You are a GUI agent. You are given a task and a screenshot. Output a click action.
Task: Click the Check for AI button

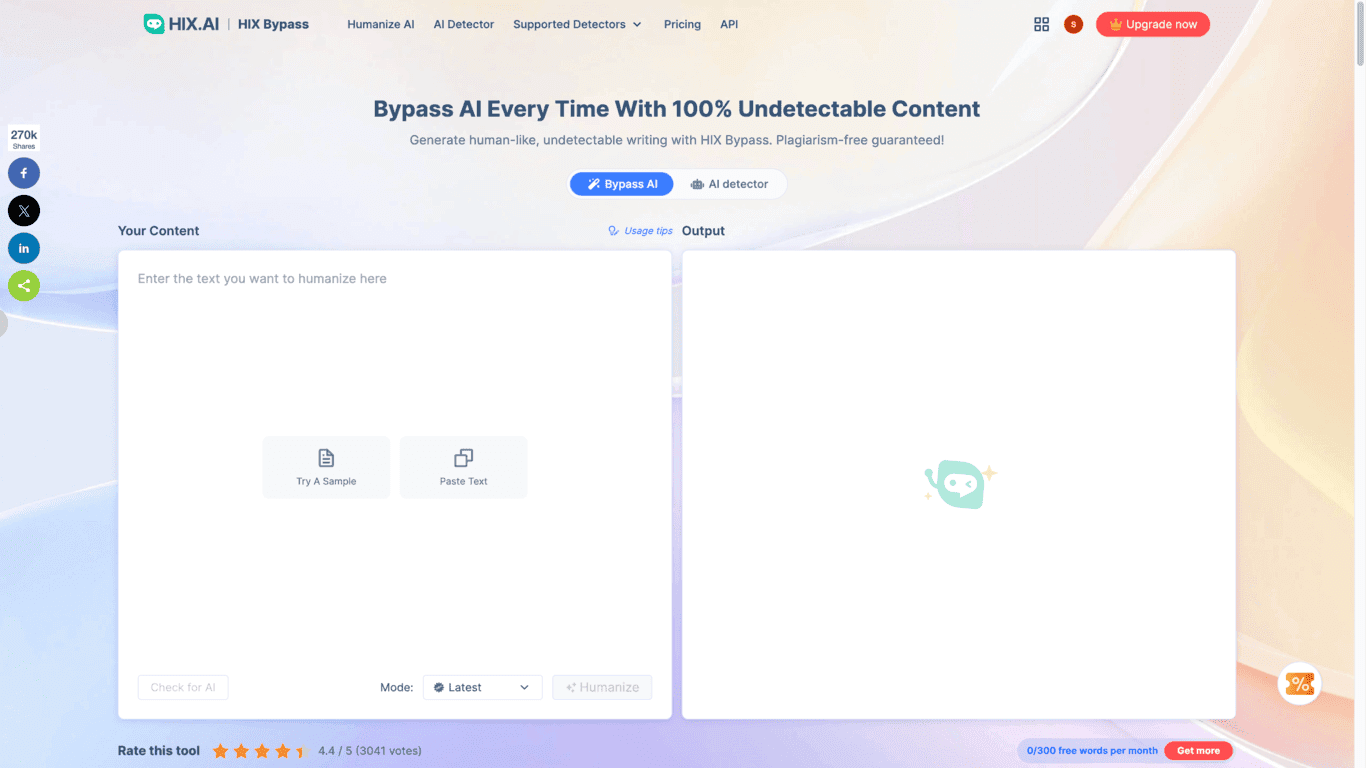coord(183,687)
